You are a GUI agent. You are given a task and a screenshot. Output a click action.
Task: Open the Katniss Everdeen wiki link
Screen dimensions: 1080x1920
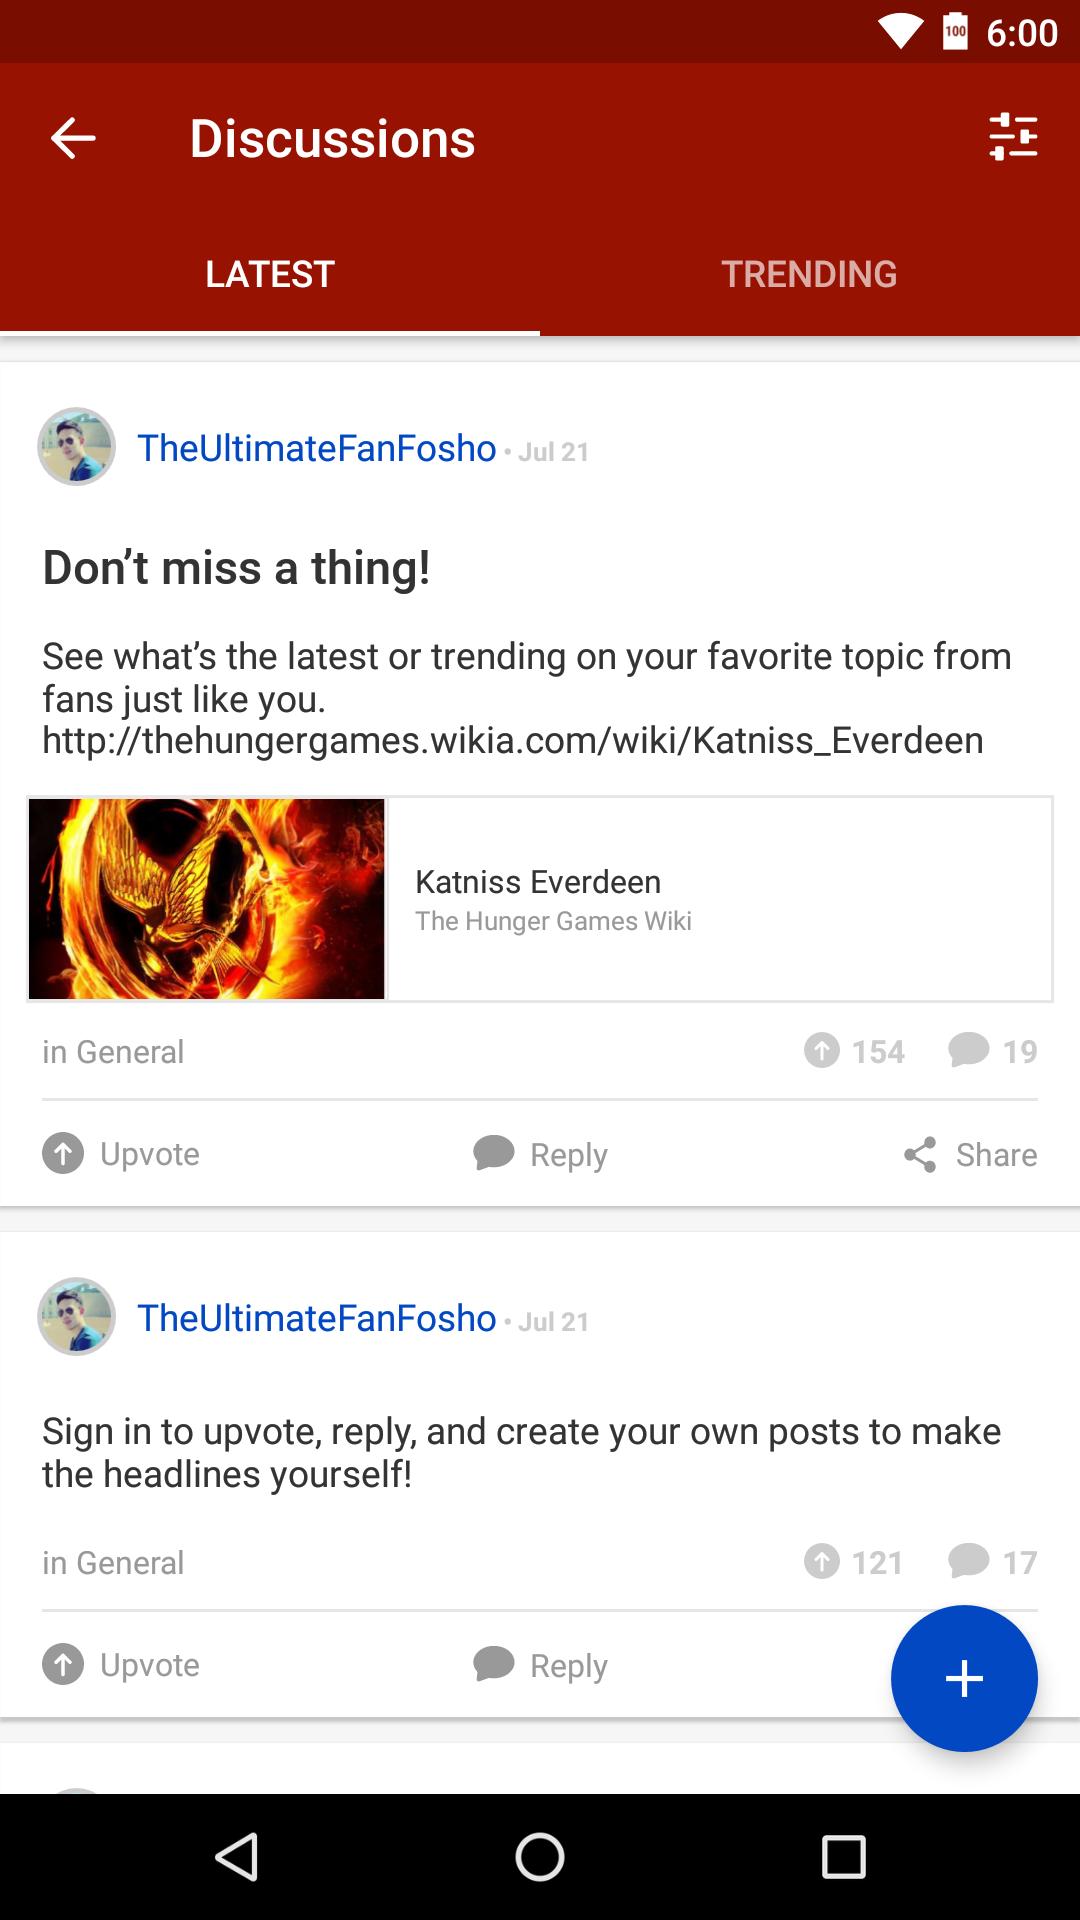512,741
